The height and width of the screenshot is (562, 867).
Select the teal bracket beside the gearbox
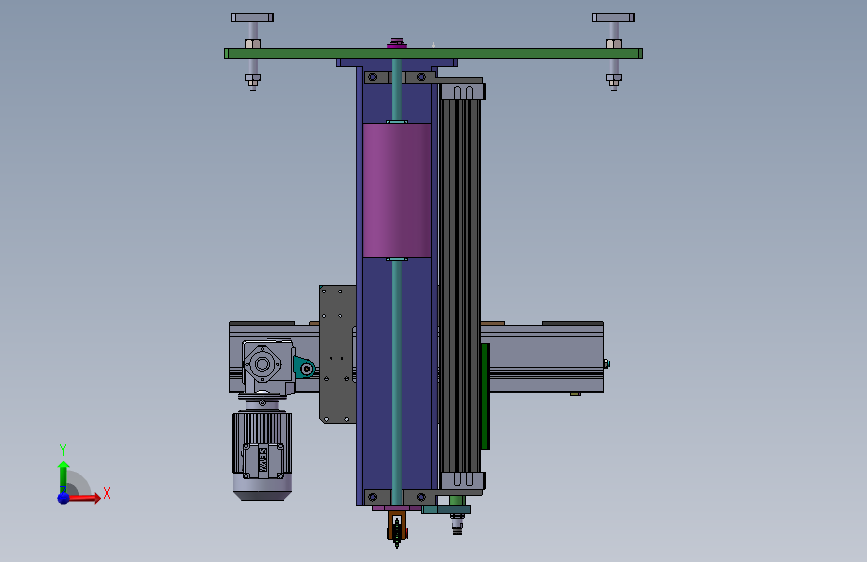coord(304,367)
